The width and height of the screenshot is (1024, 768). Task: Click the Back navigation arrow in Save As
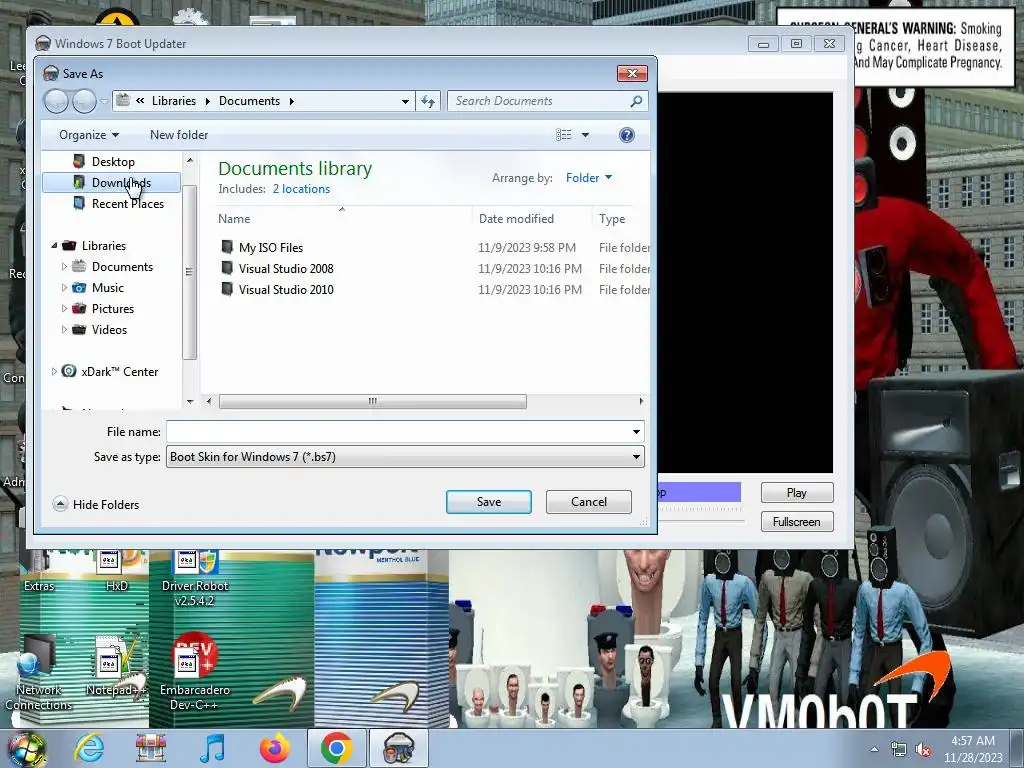tap(56, 101)
